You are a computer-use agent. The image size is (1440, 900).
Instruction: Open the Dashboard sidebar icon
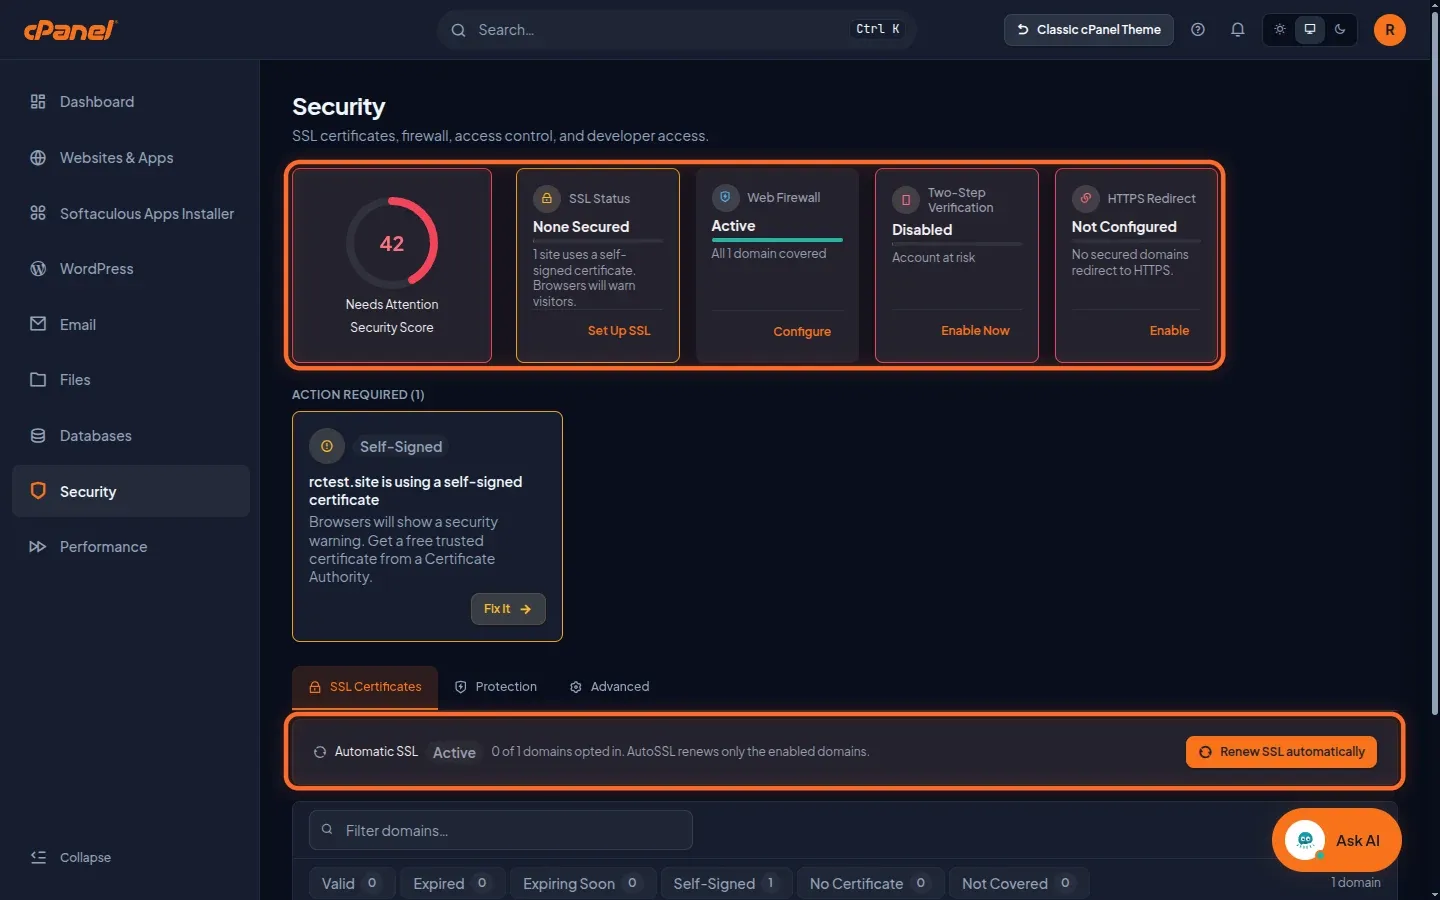tap(38, 101)
